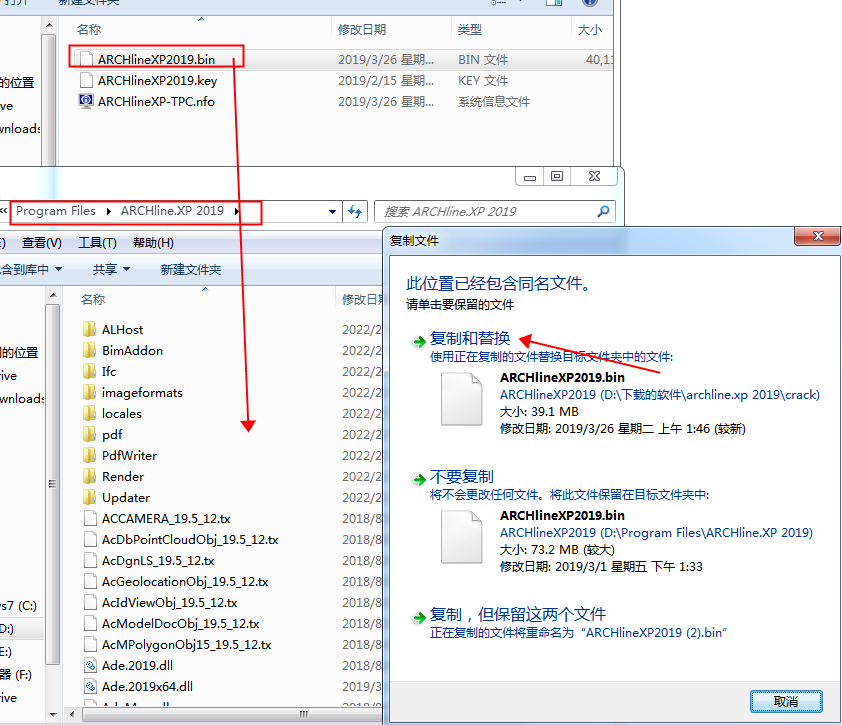This screenshot has width=842, height=725.
Task: Select Ade.2019x64.dll file
Action: click(x=147, y=686)
